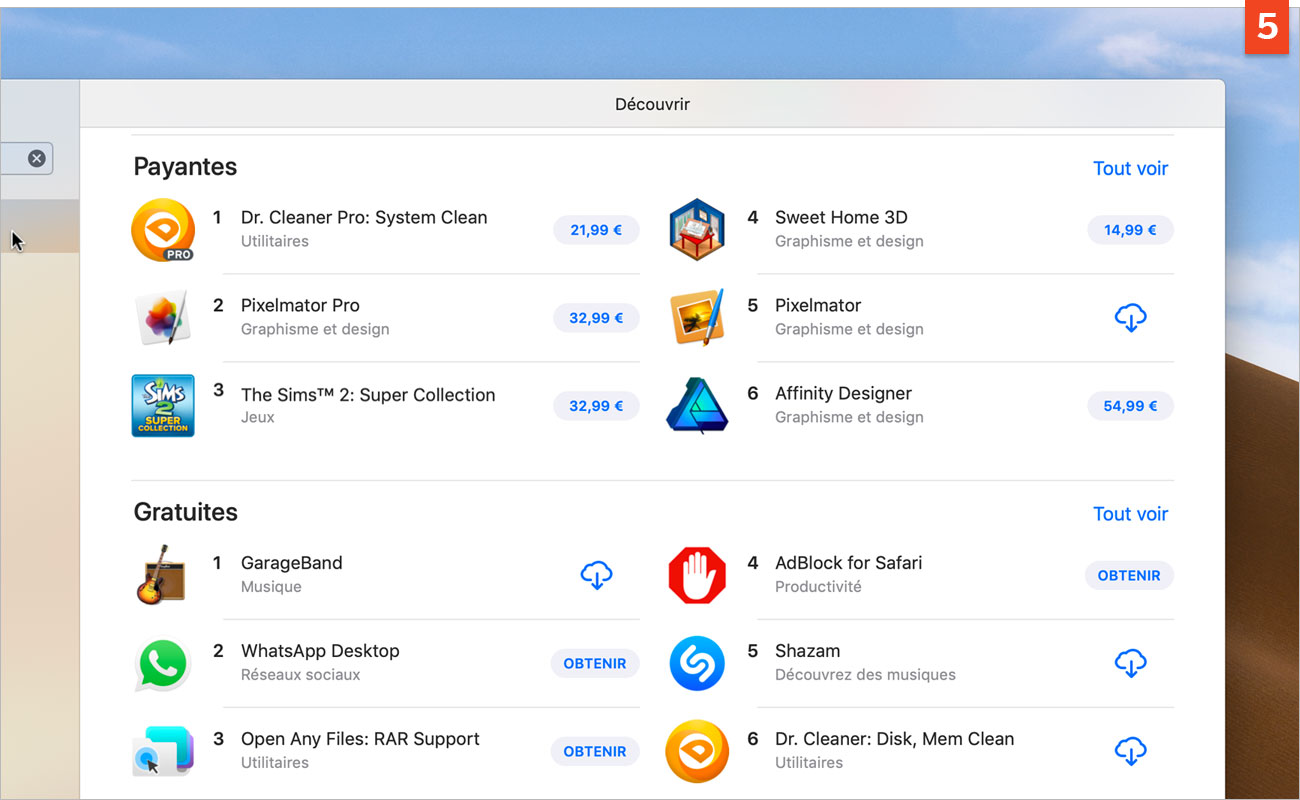Buy Sweet Home 3D for 14,99 €
Viewport: 1300px width, 800px height.
(x=1130, y=230)
